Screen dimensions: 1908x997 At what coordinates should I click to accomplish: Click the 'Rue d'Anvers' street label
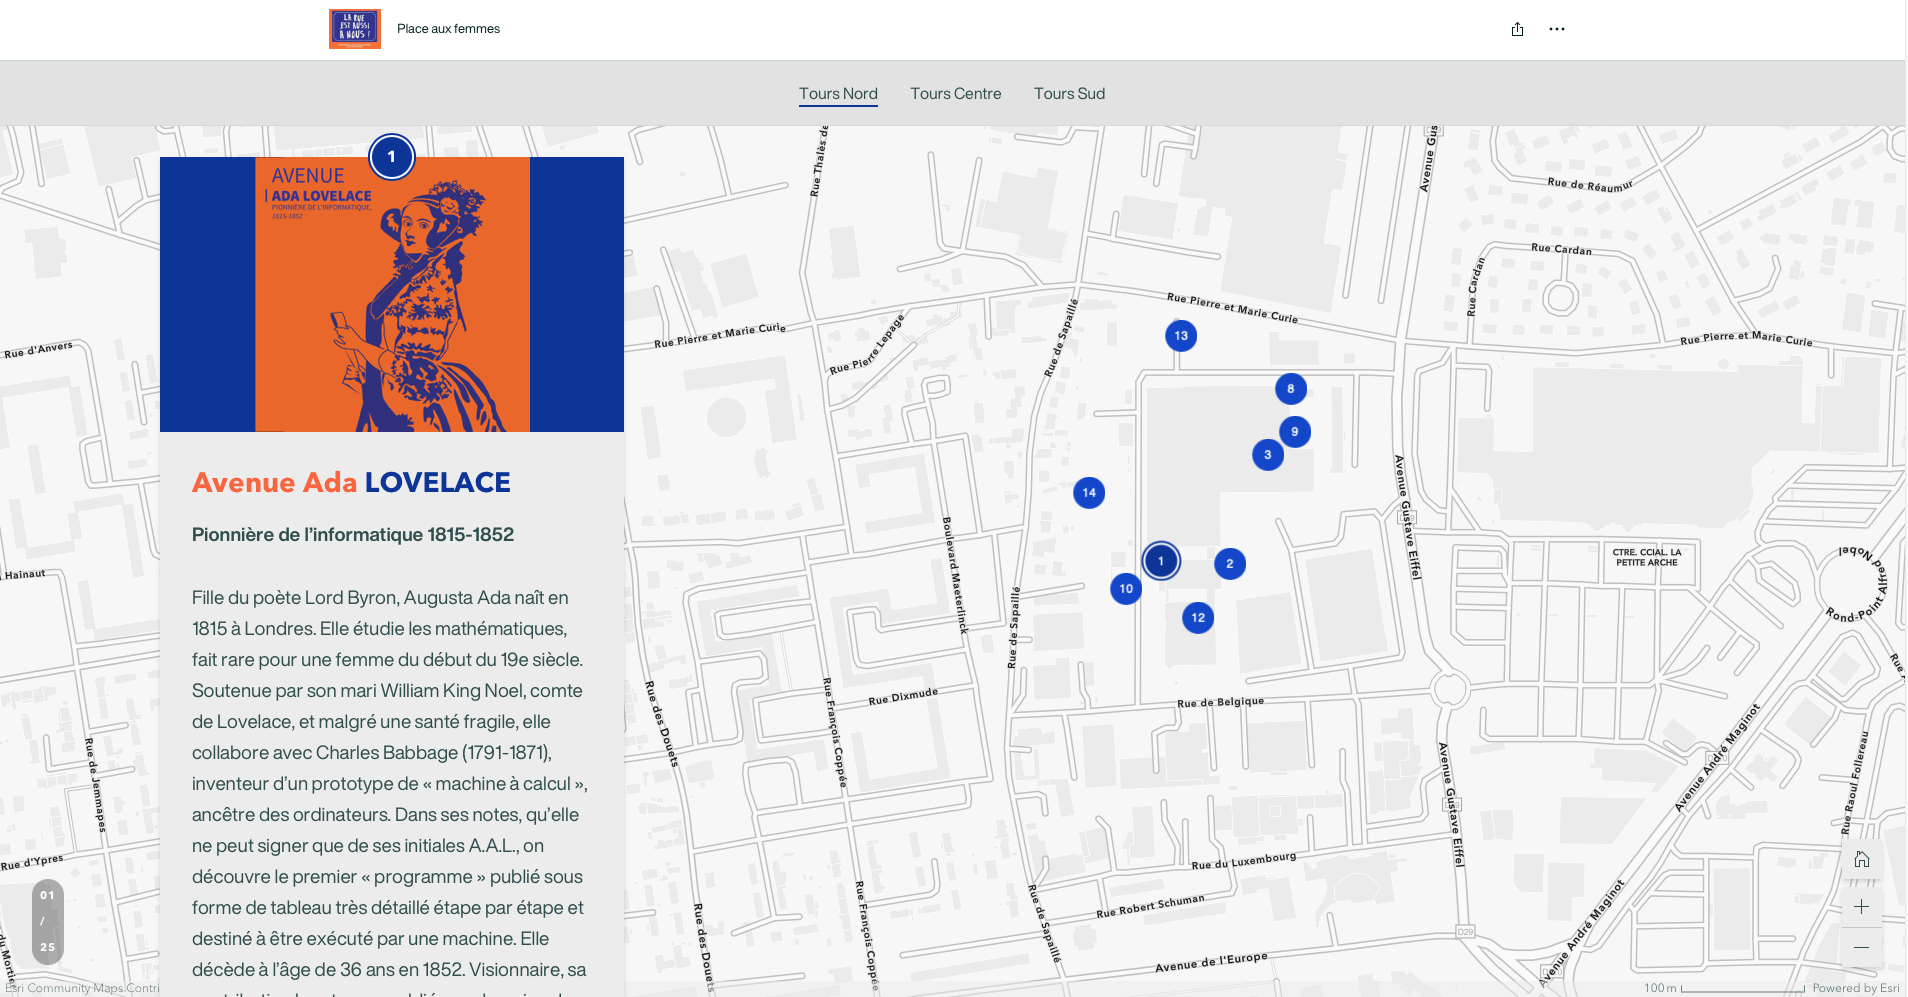tap(38, 349)
